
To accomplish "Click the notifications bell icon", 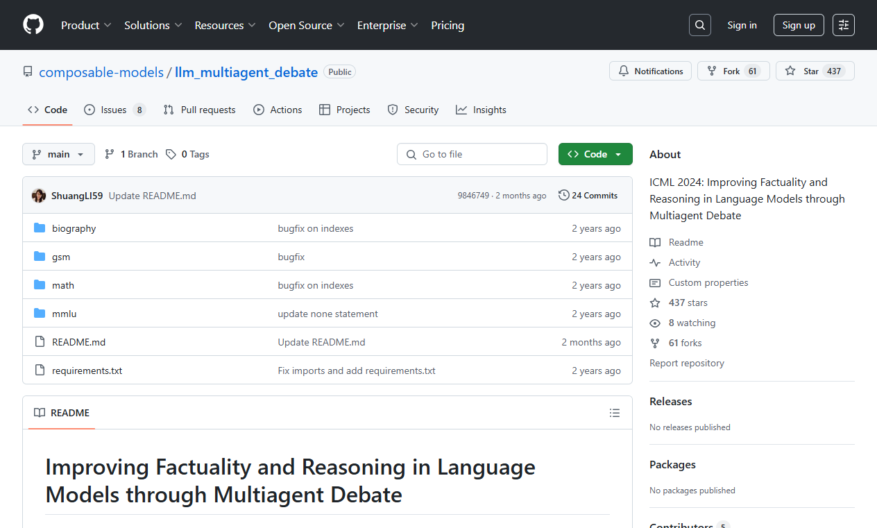I will tap(623, 71).
